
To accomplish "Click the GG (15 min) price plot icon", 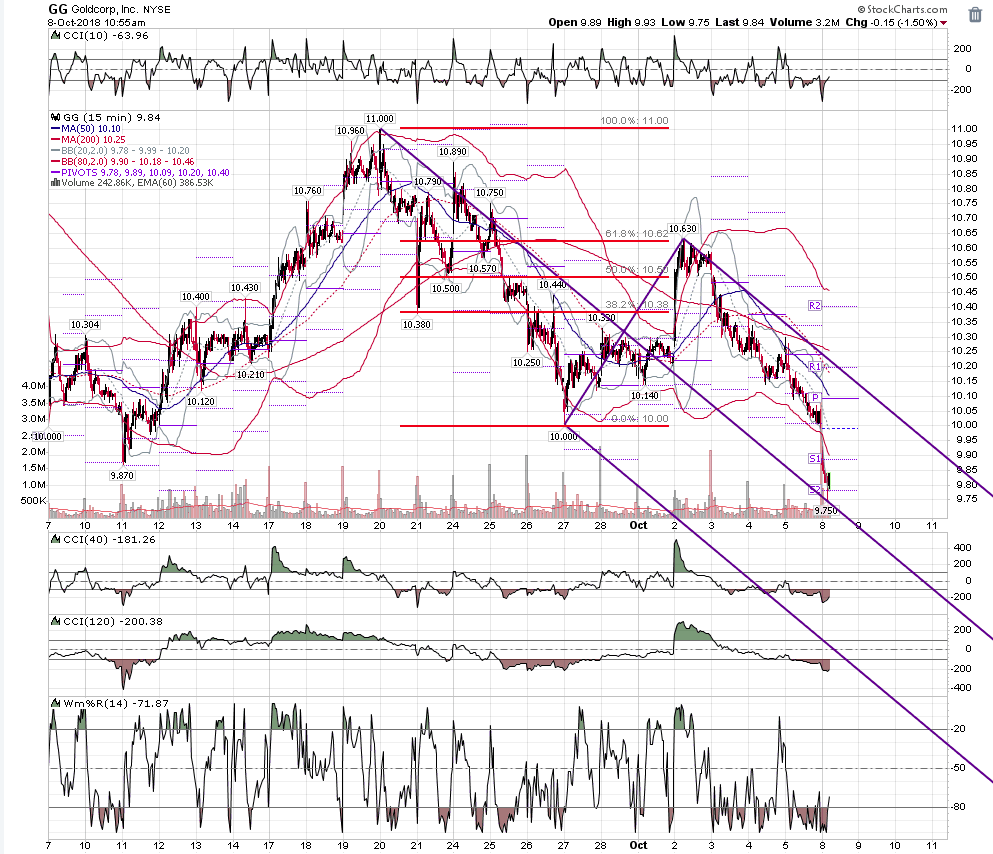I will [x=56, y=118].
